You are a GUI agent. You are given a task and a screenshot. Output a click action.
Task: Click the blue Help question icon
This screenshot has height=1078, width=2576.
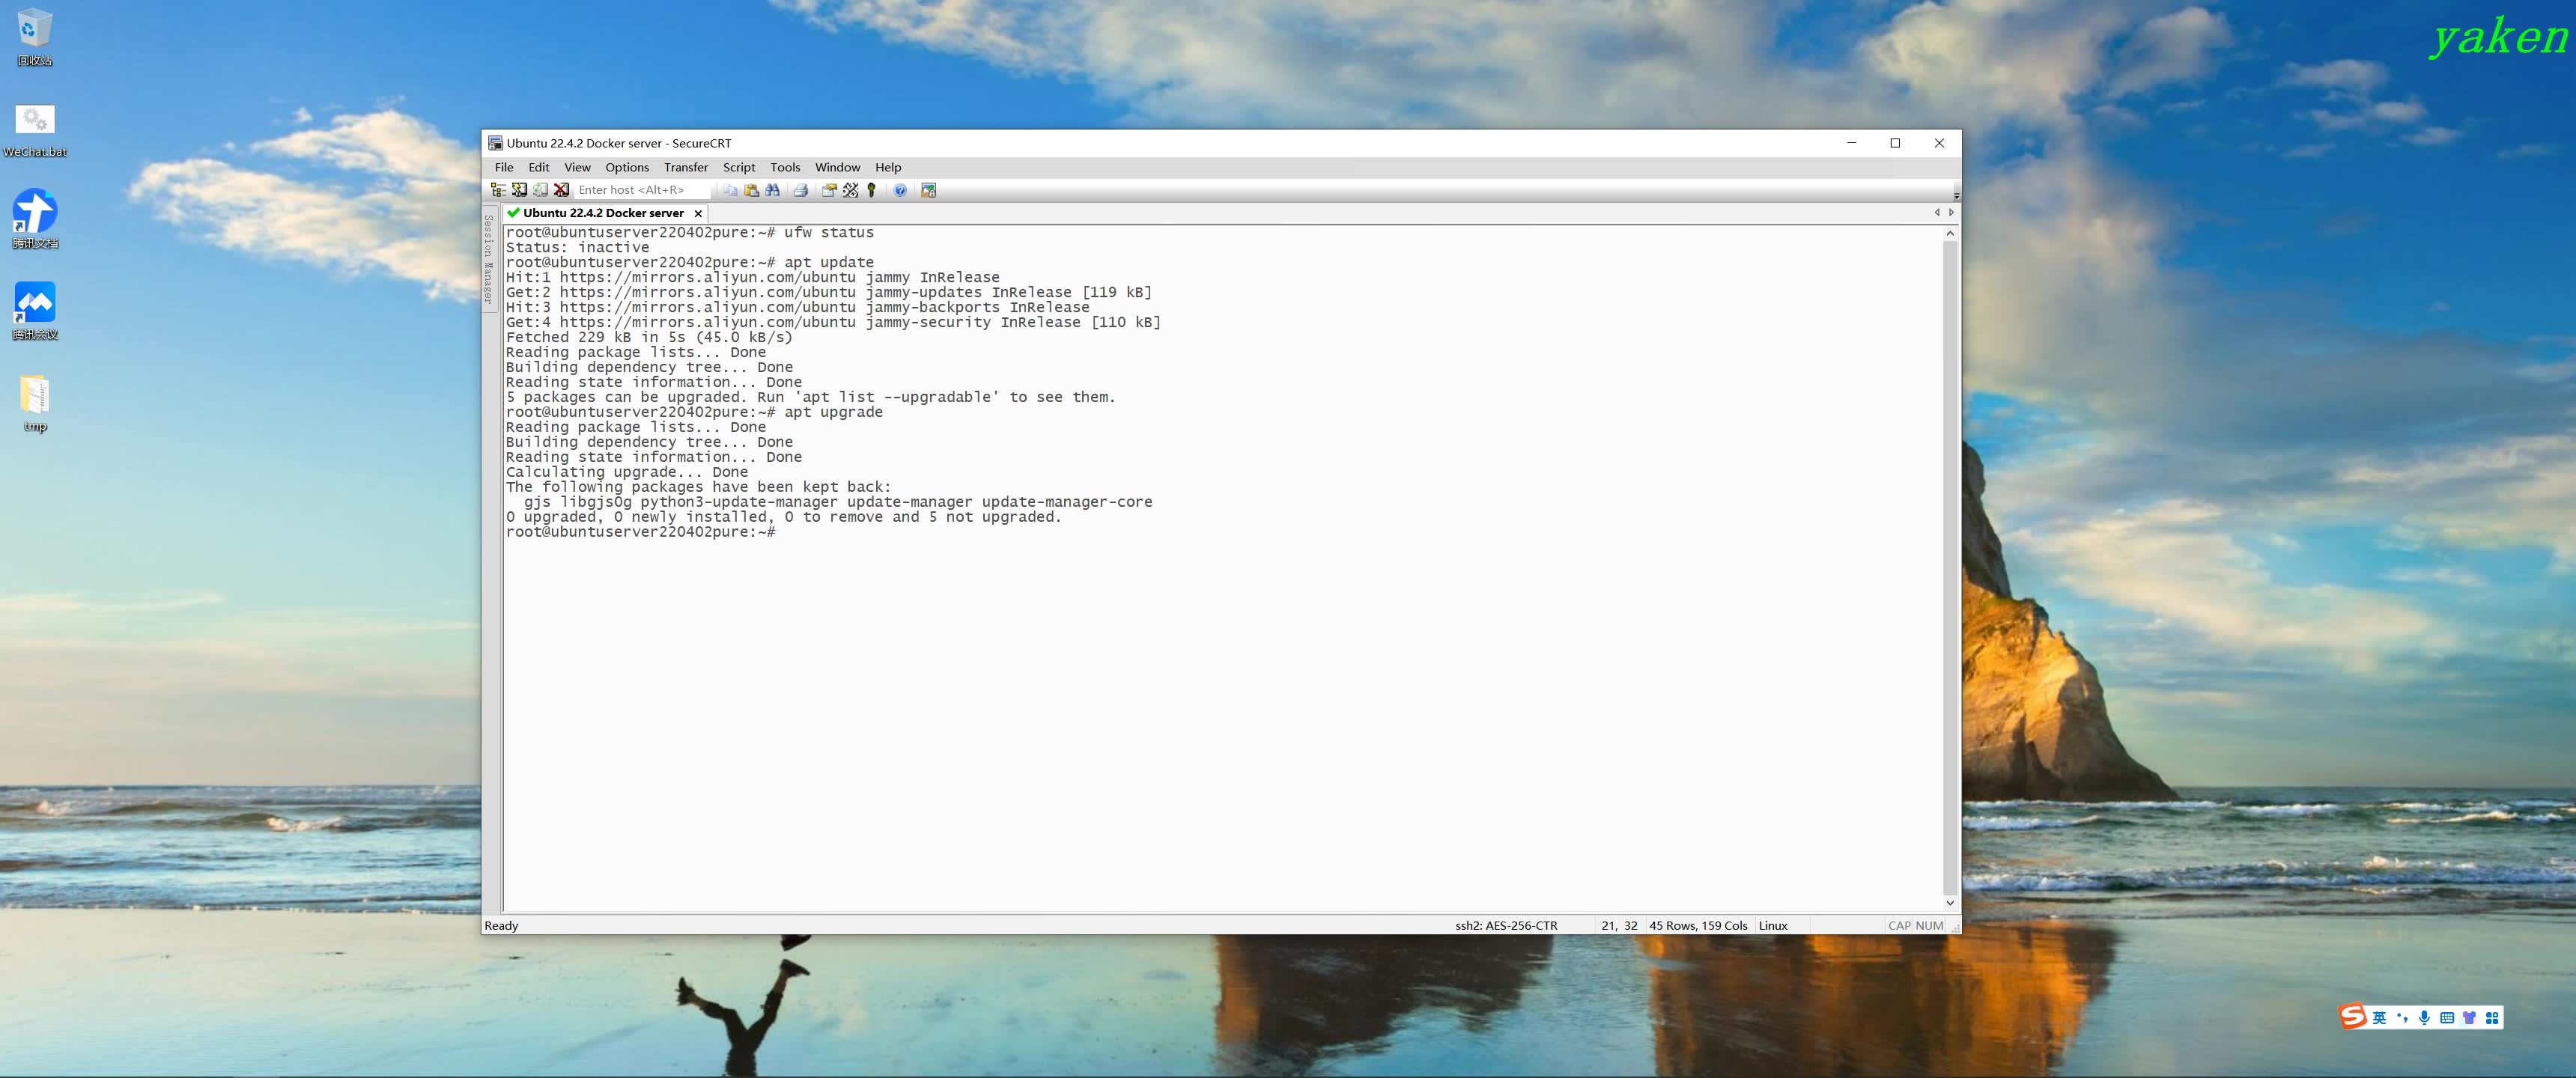pos(900,190)
